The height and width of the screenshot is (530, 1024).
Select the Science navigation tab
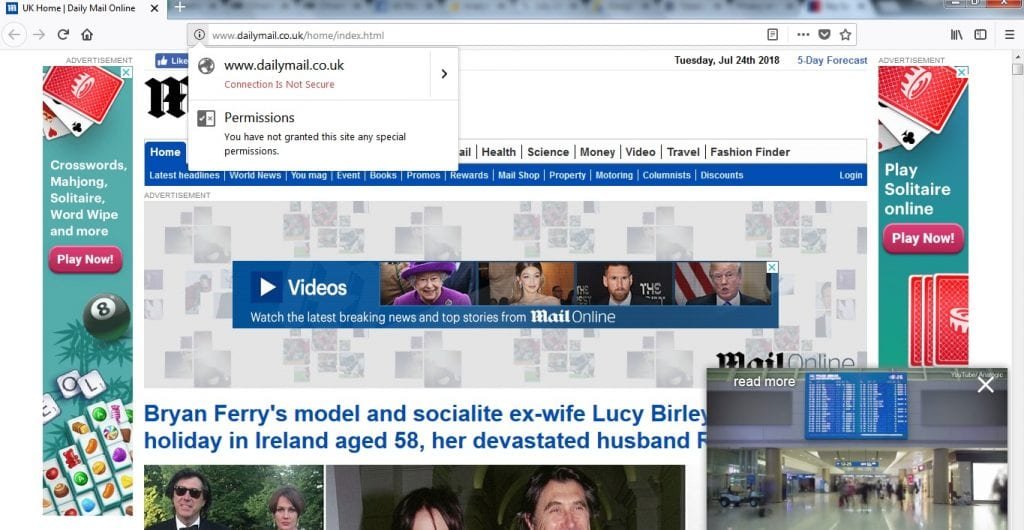click(x=548, y=152)
